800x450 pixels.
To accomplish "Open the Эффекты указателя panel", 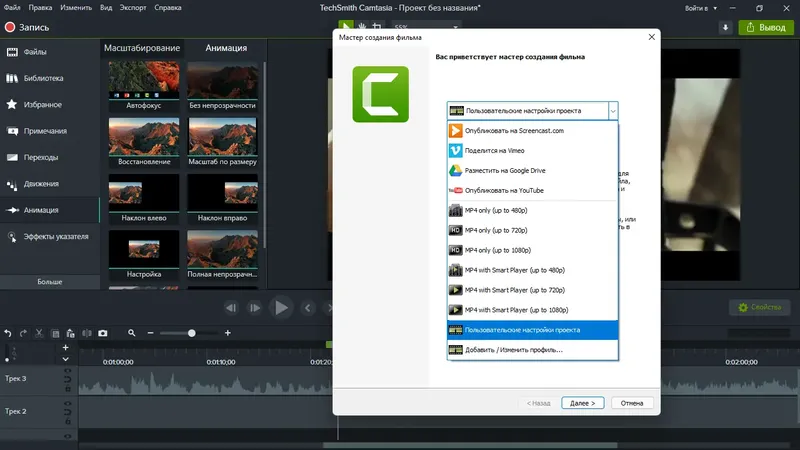I will click(x=49, y=237).
